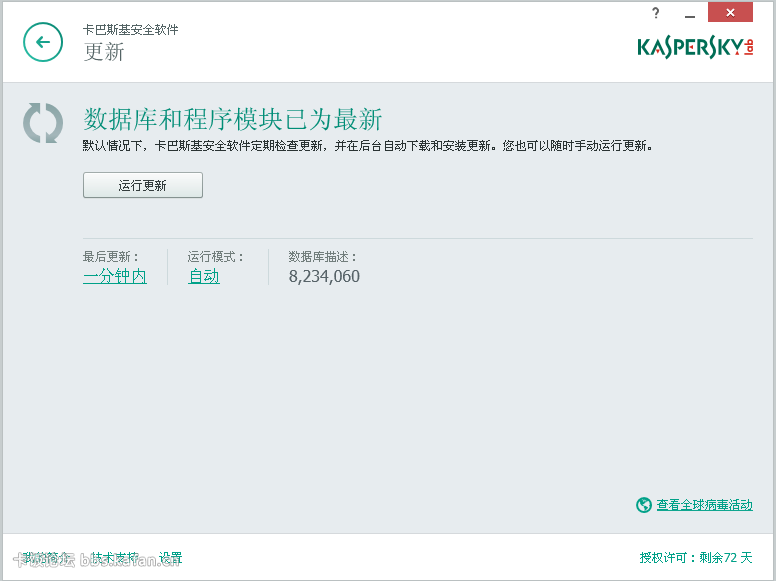Viewport: 776px width, 581px height.
Task: Close the Kaspersky update window
Action: 730,12
